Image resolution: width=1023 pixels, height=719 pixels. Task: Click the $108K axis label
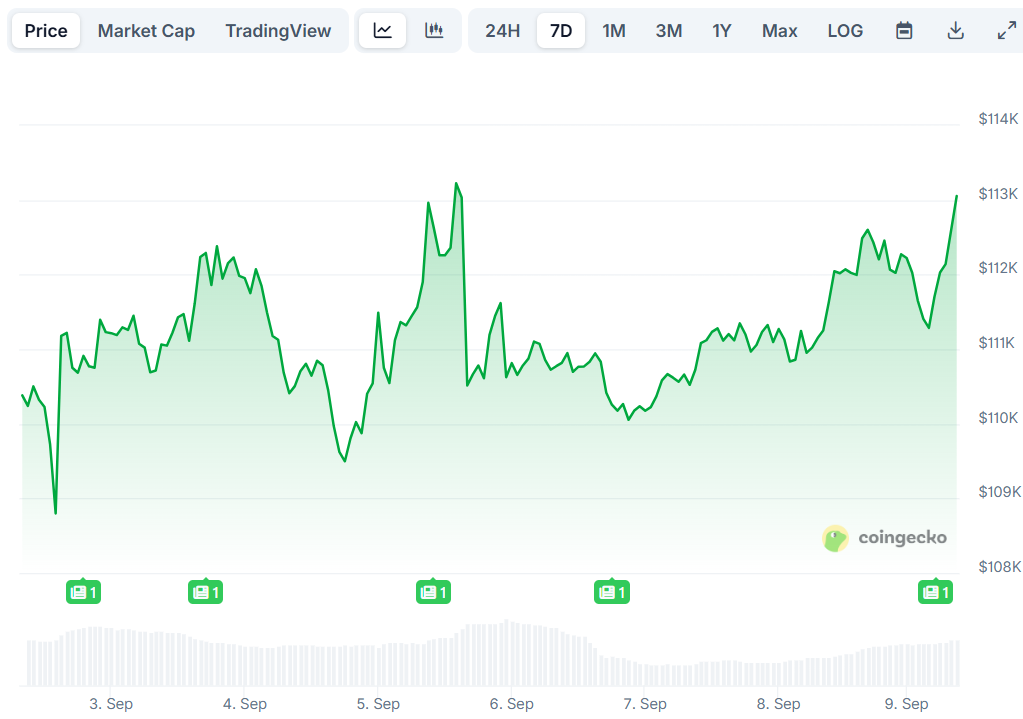pos(1000,567)
